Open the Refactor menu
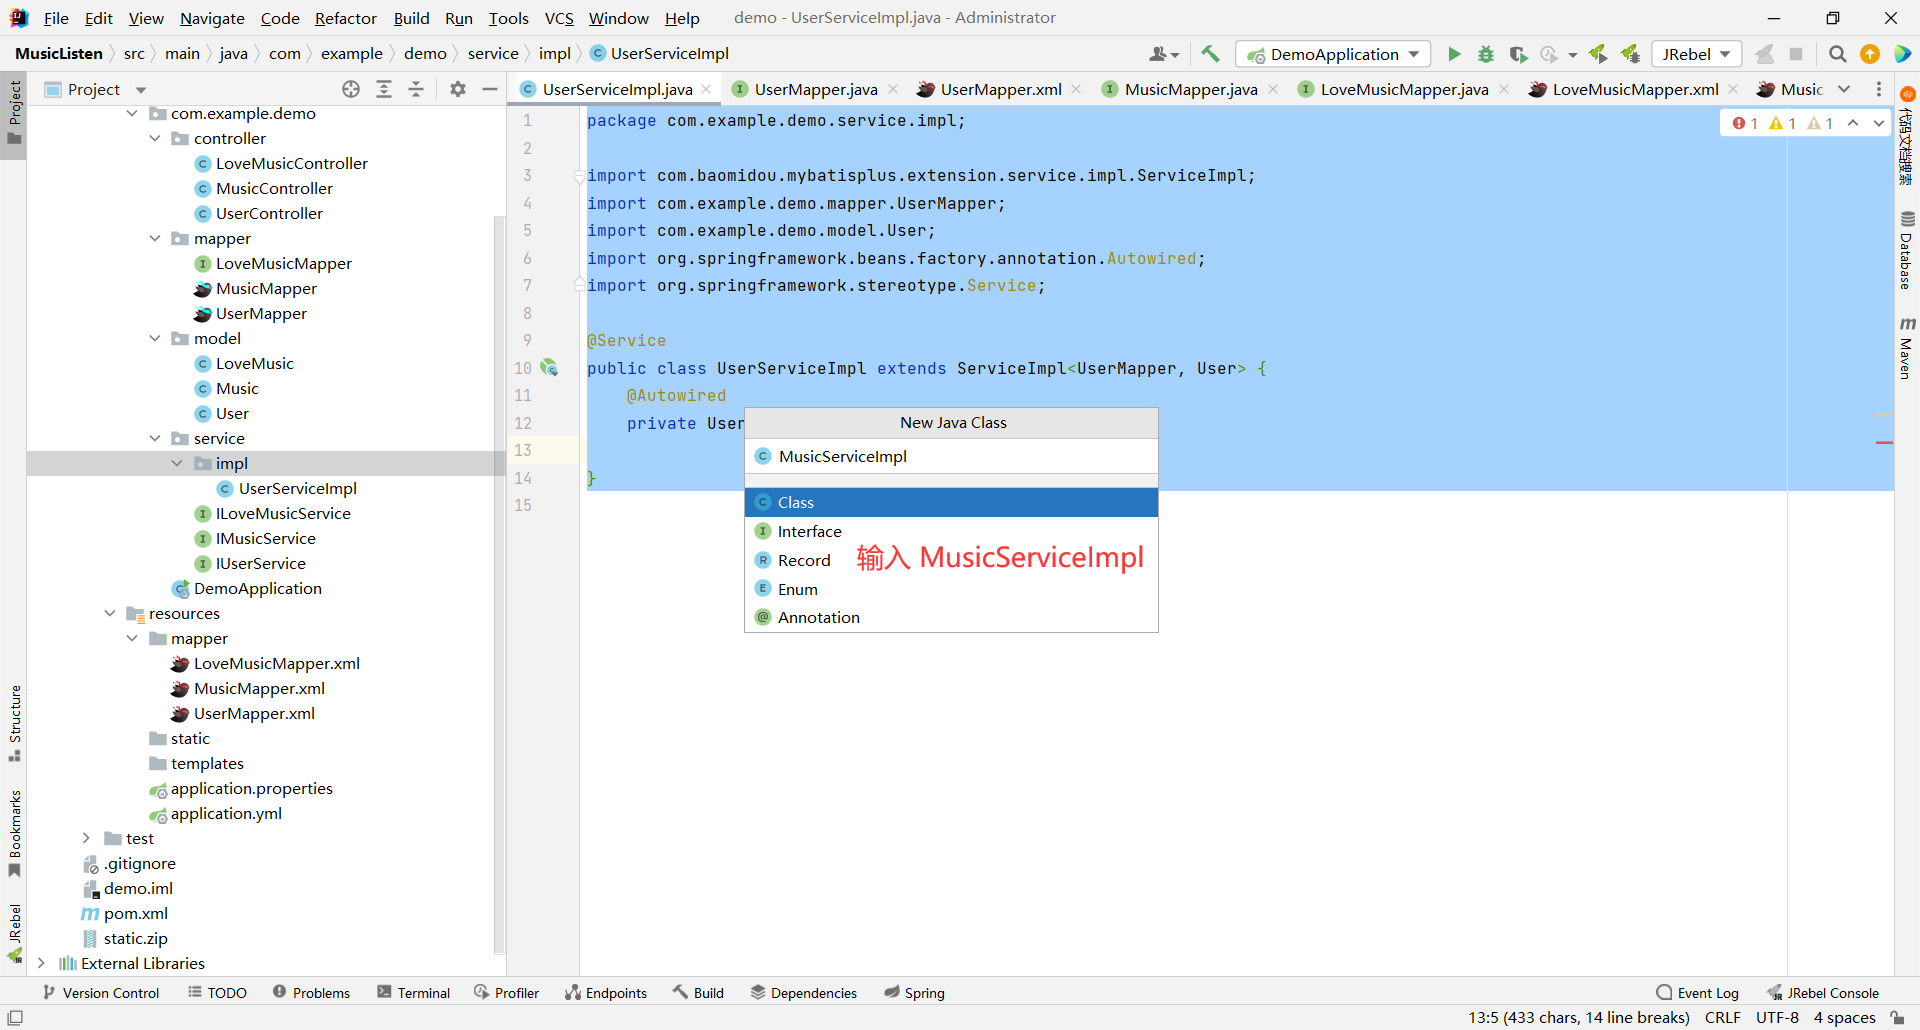Image resolution: width=1920 pixels, height=1030 pixels. (x=345, y=18)
